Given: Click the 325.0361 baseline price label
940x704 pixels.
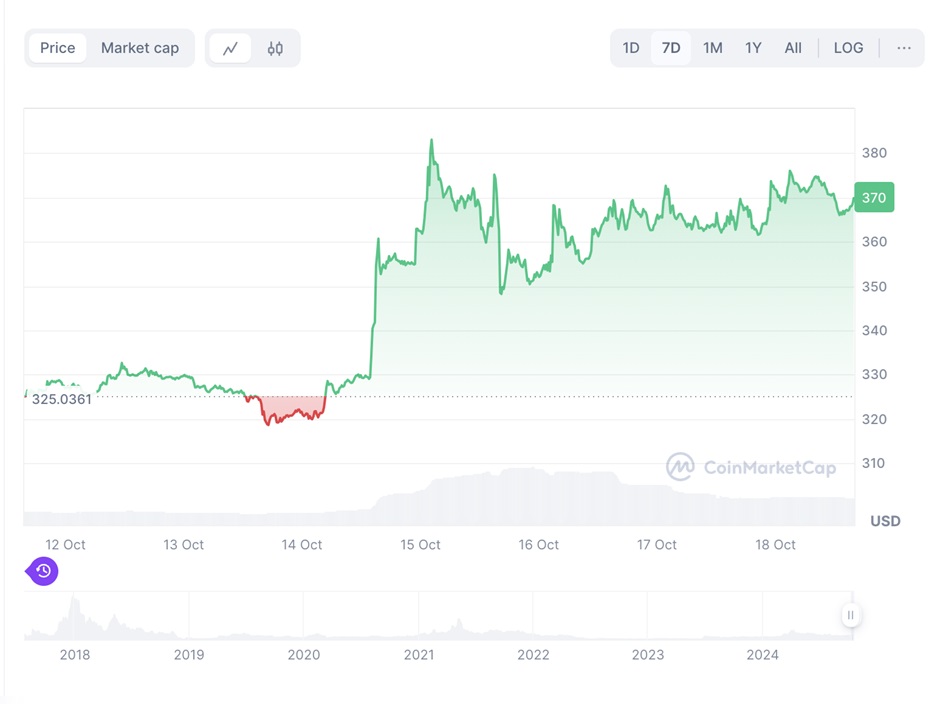Looking at the screenshot, I should 62,399.
